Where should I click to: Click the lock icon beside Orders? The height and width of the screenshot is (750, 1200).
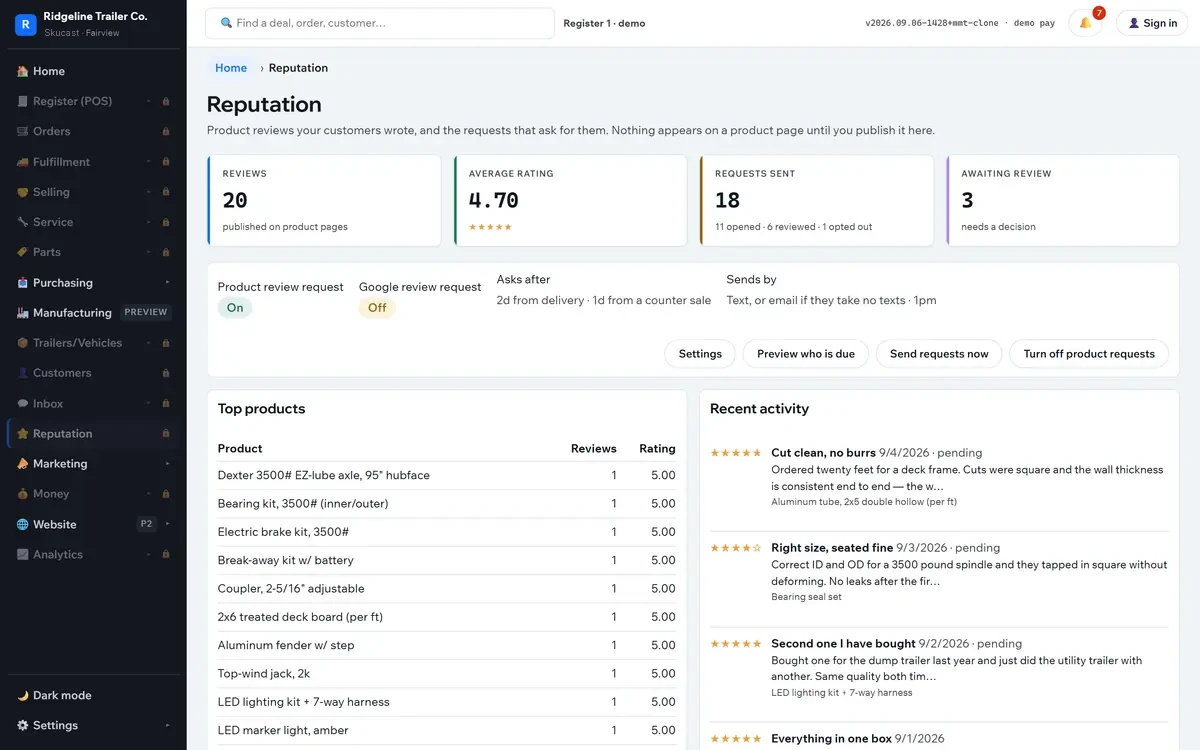coord(166,131)
